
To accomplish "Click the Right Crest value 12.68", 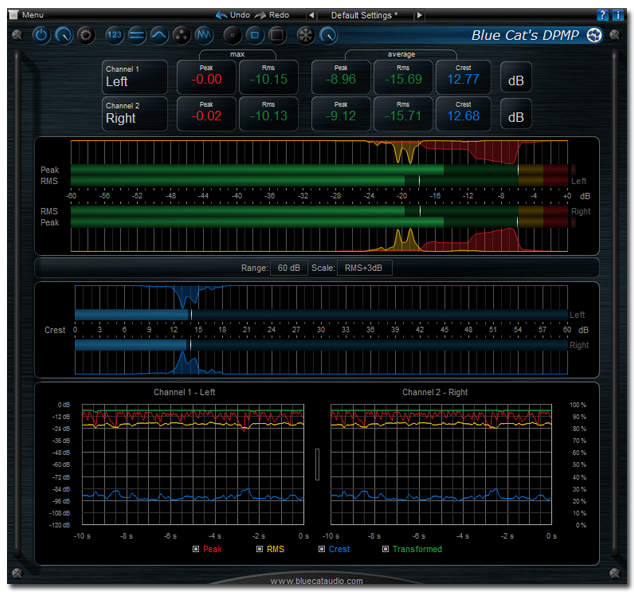I will tap(463, 116).
